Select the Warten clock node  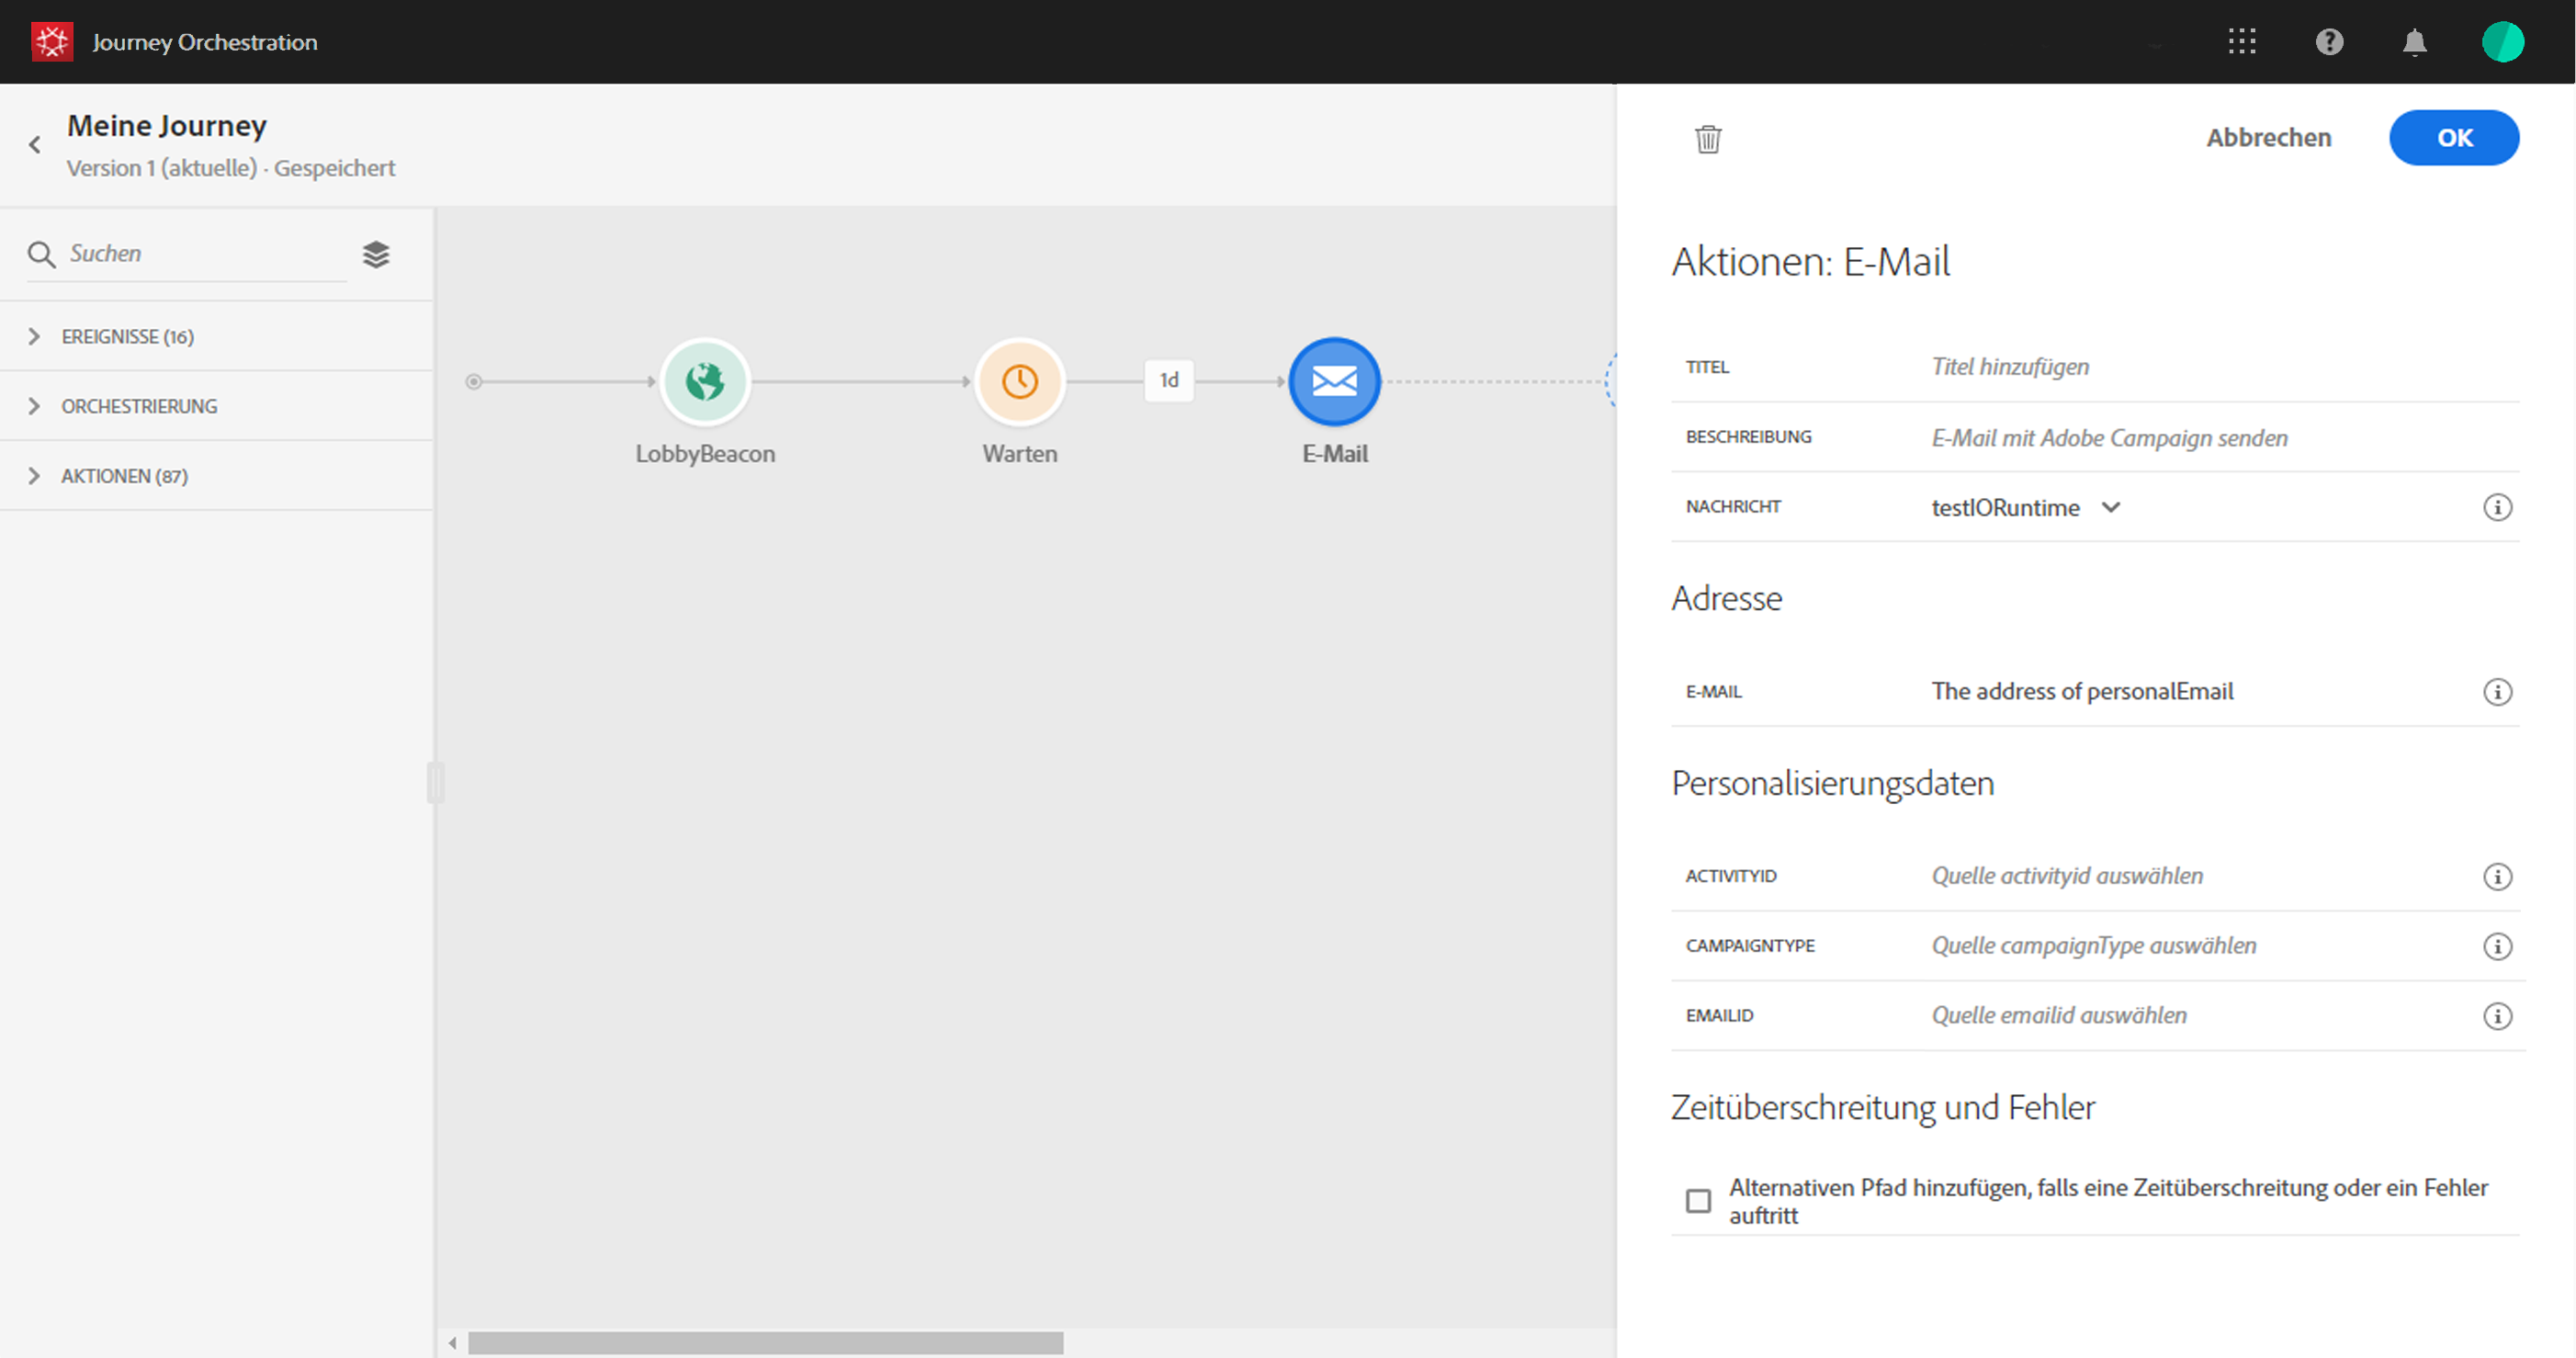[1019, 381]
